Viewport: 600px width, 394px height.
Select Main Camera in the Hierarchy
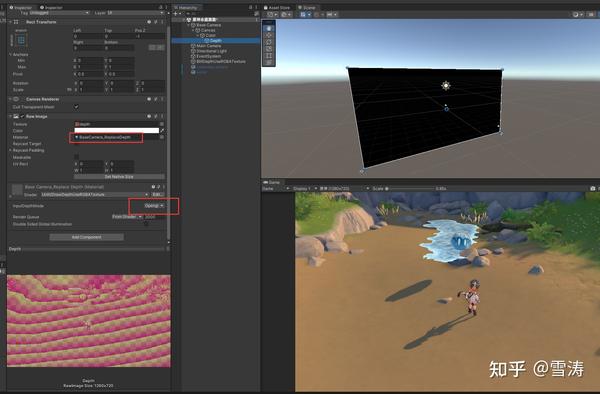[209, 46]
